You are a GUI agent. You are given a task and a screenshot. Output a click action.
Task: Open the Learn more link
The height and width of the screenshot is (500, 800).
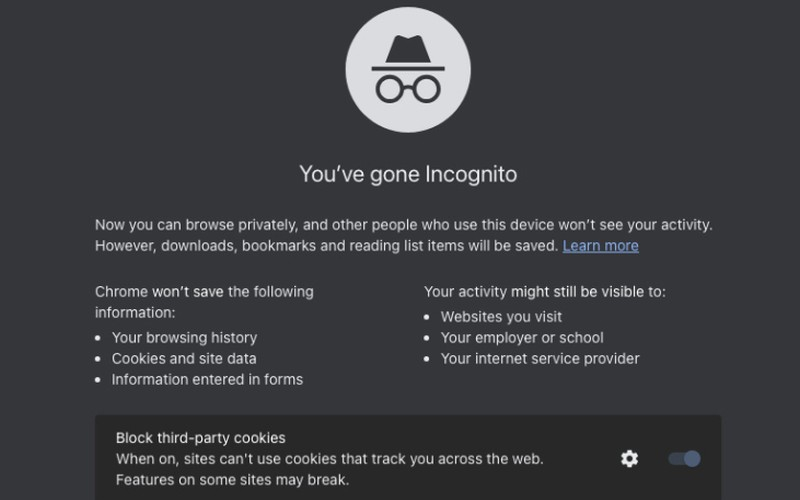(600, 246)
